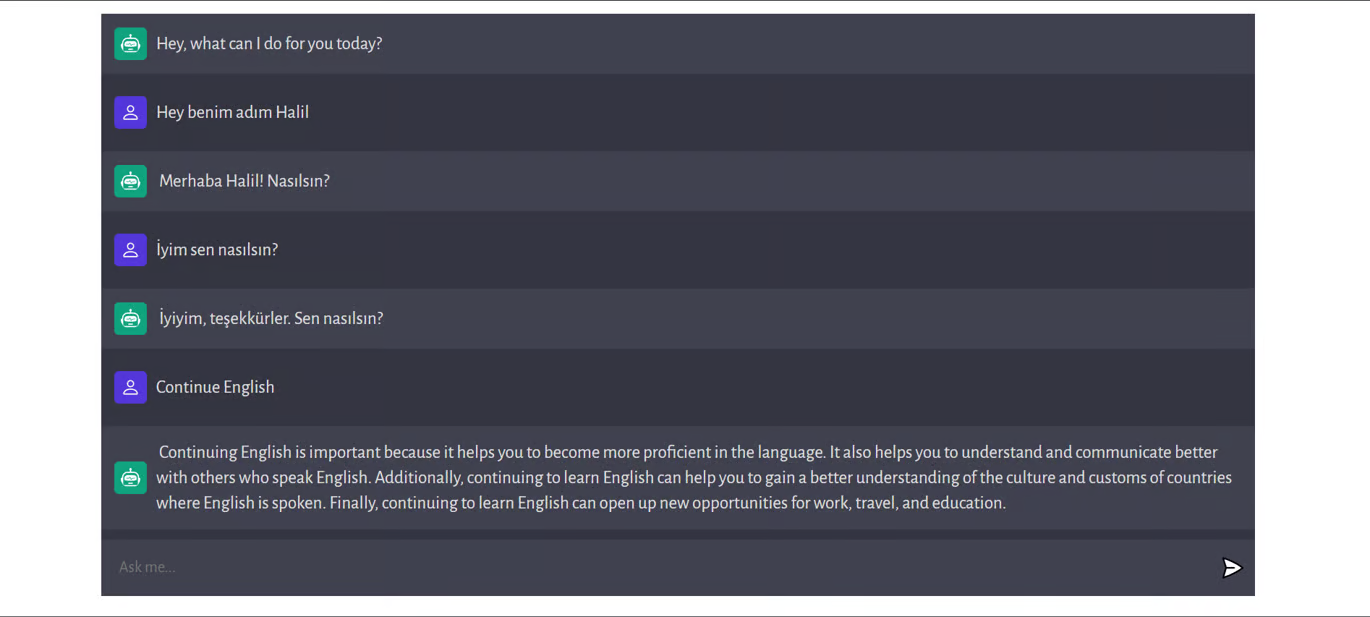Click the bot reply 'Merhaba Halil! Nasılsın?'

click(244, 181)
